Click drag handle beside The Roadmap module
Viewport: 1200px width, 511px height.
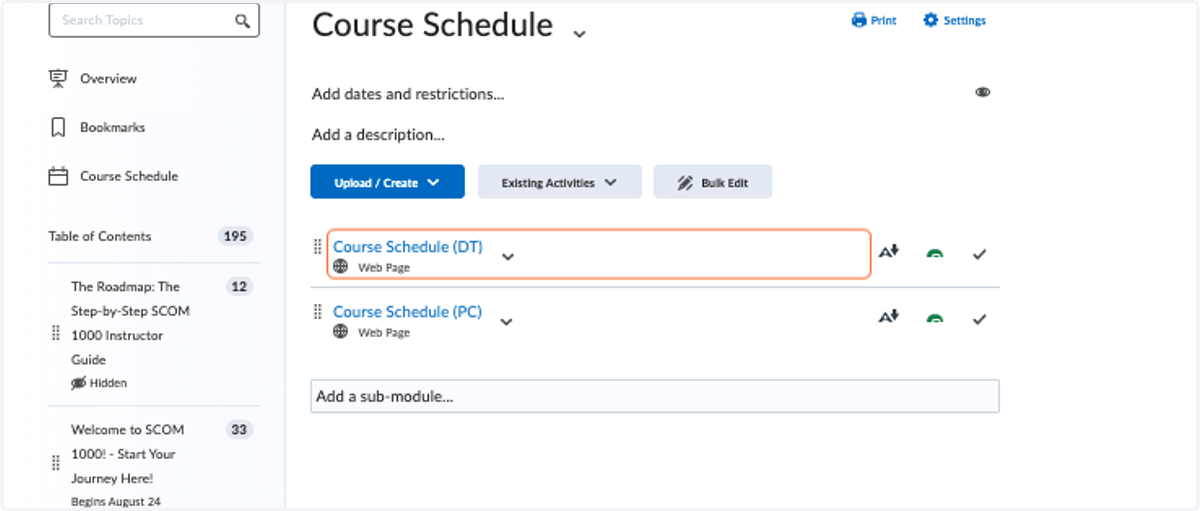pyautogui.click(x=55, y=335)
